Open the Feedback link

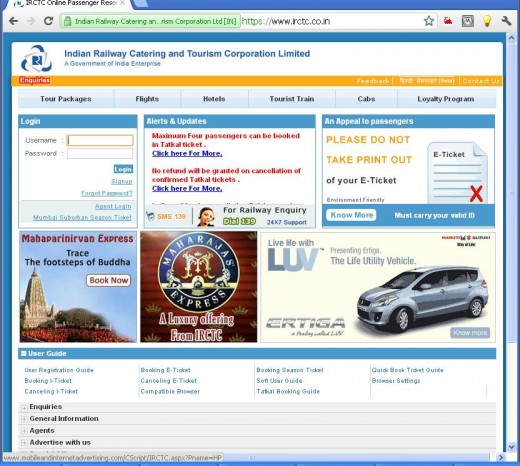373,81
